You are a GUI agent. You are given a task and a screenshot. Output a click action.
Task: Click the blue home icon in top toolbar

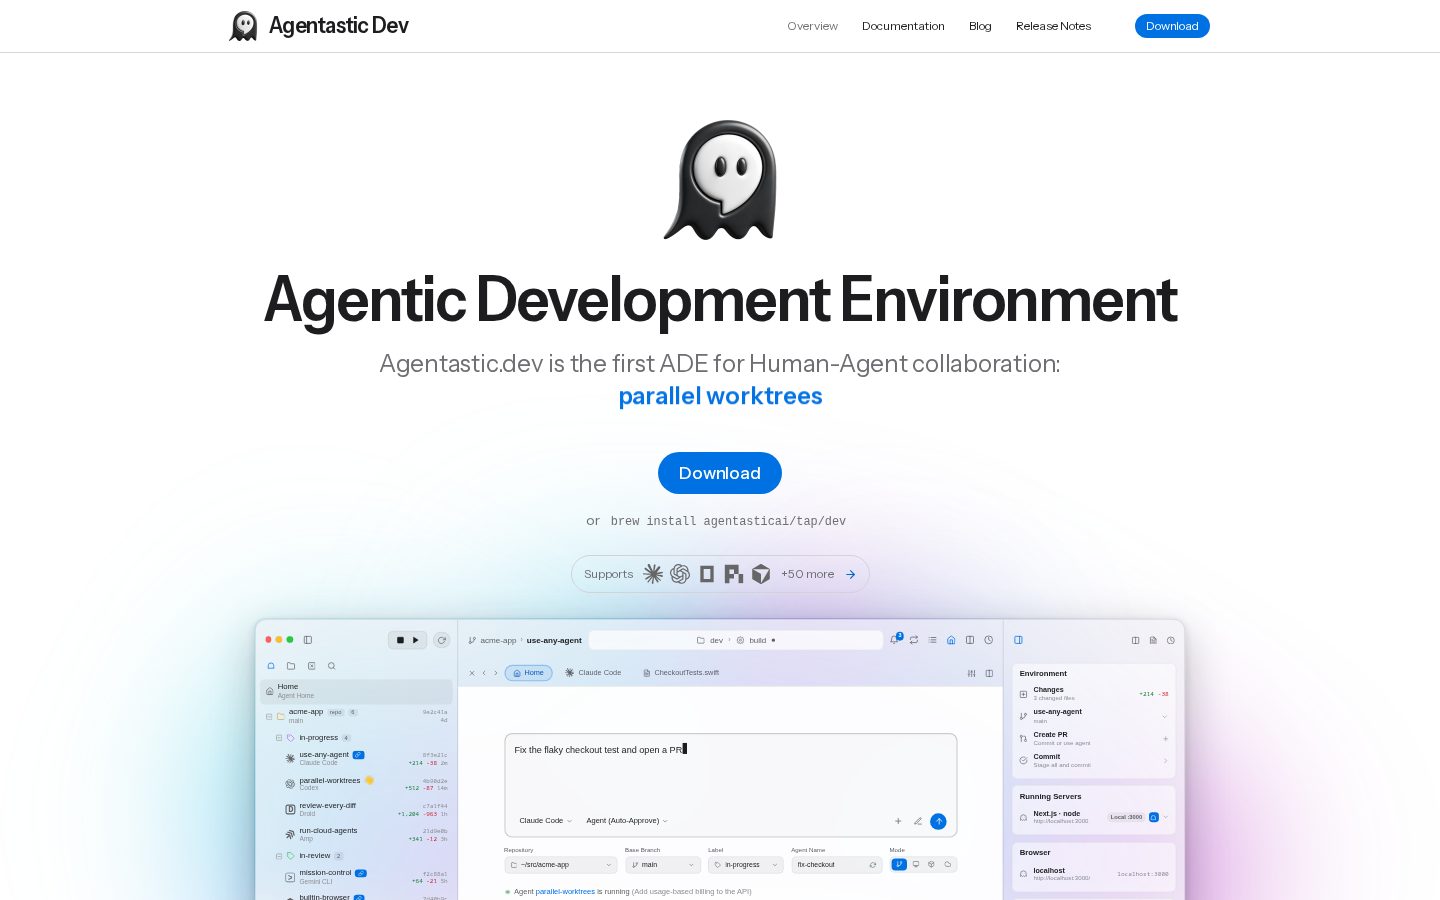click(x=951, y=640)
